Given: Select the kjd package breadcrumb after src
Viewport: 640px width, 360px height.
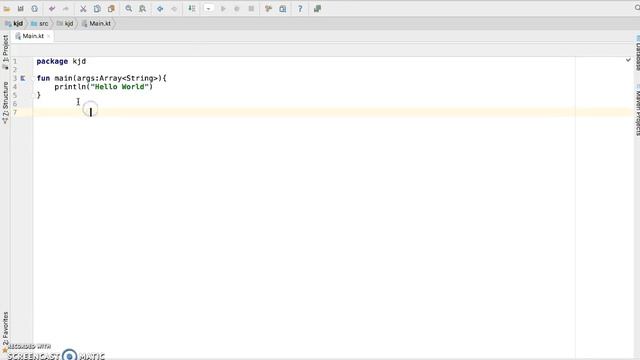Looking at the screenshot, I should (65, 24).
